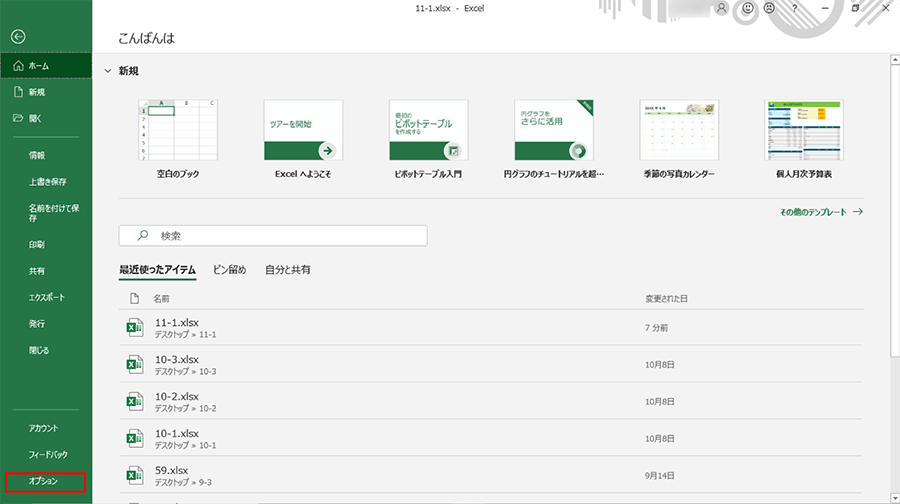Click the question mark help icon
The height and width of the screenshot is (504, 900).
coord(794,8)
